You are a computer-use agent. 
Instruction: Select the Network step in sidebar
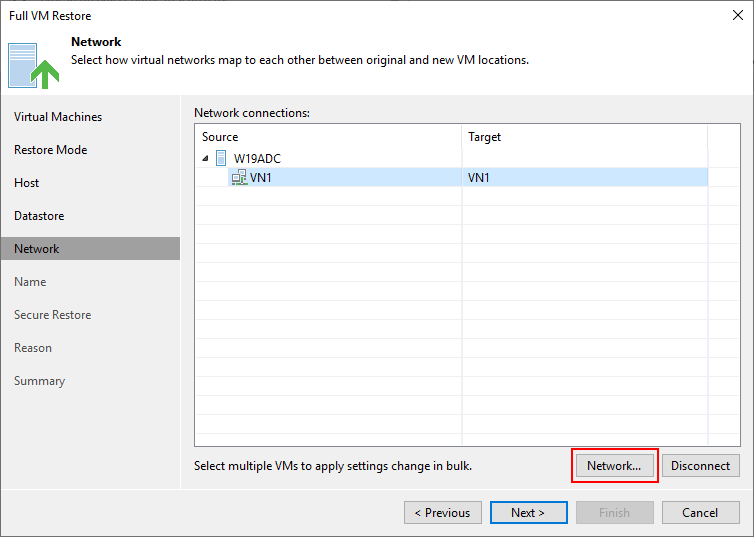coord(90,249)
